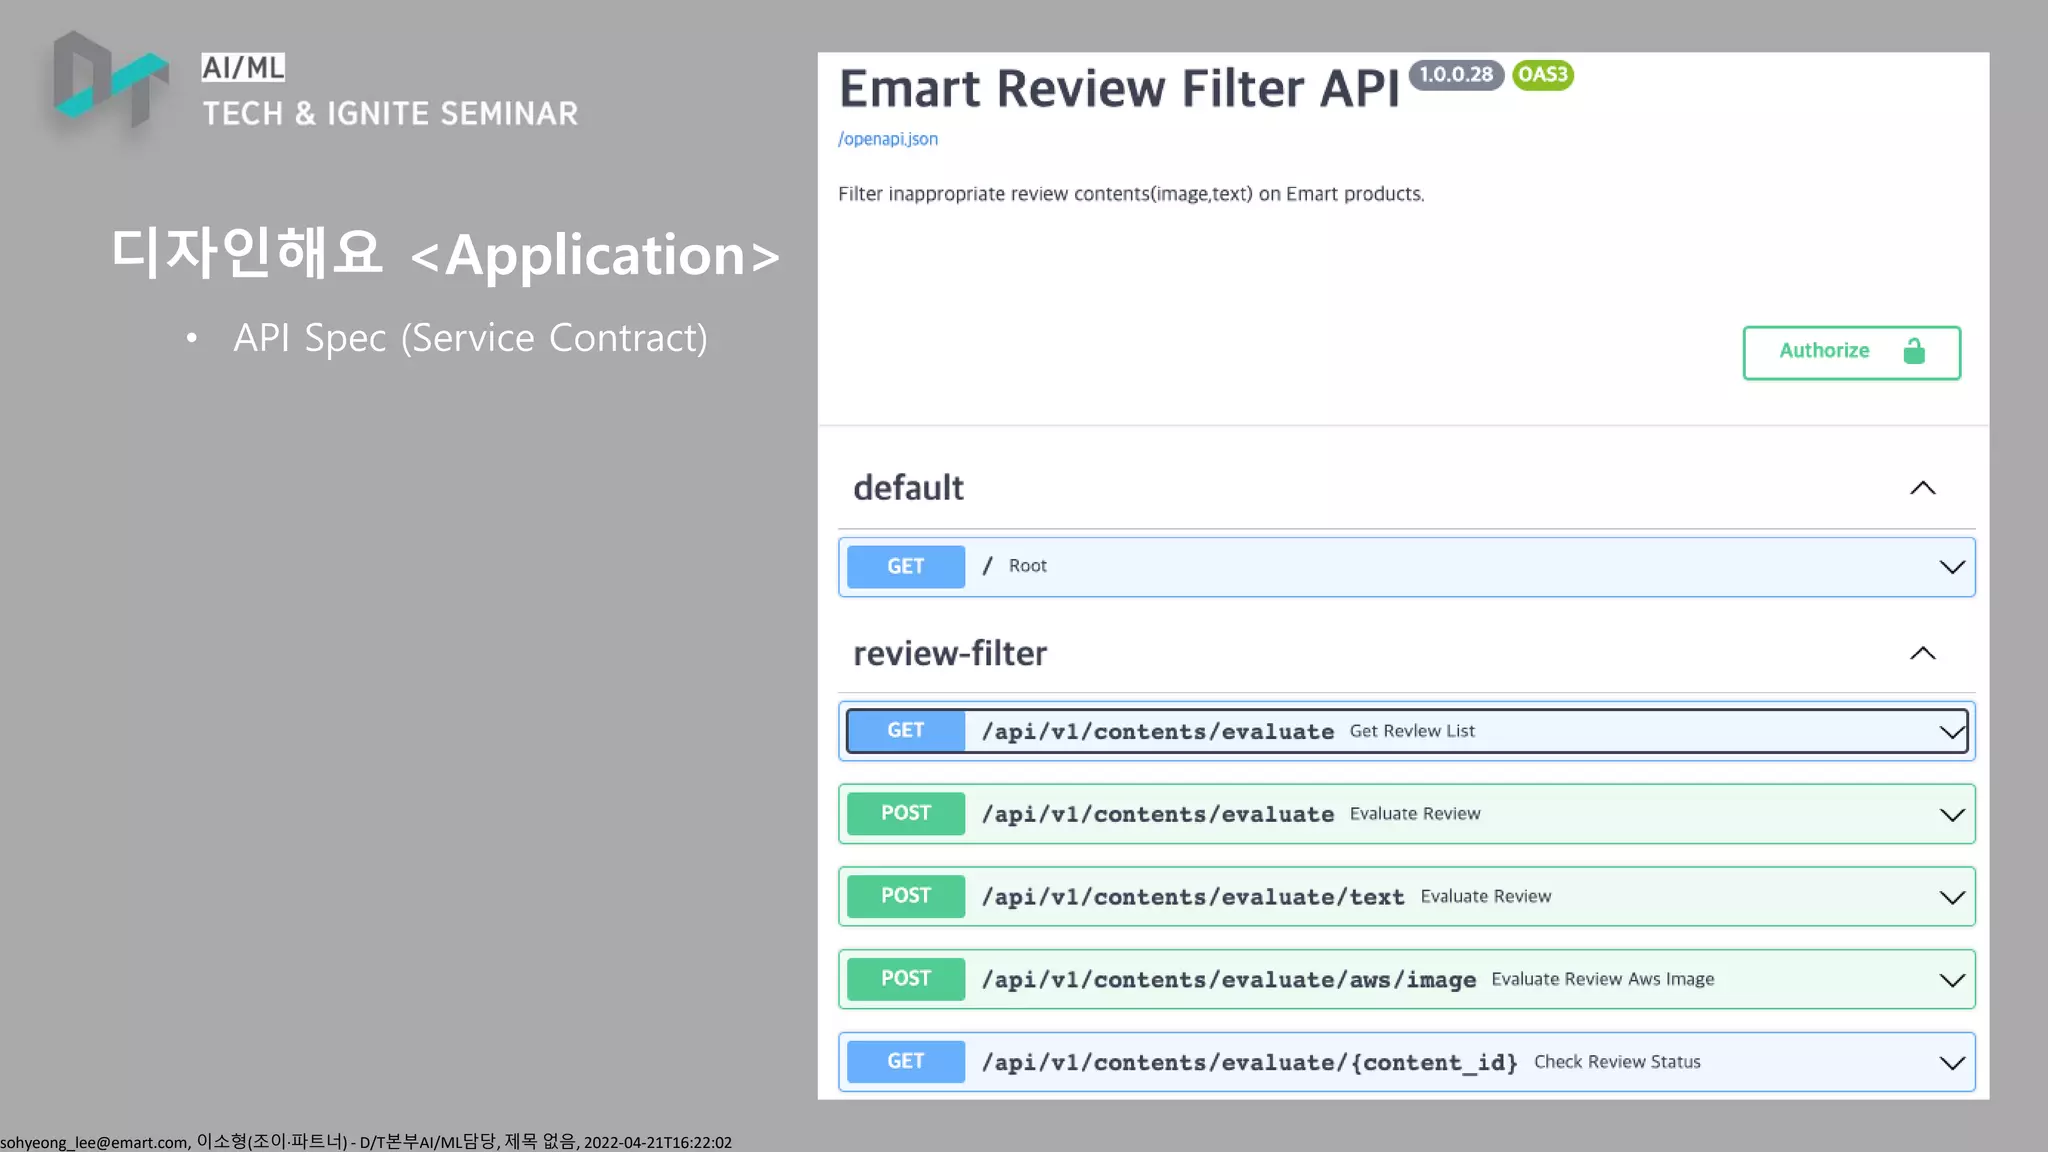Expand Check Review Status endpoint arrow
2048x1152 pixels.
pyautogui.click(x=1951, y=1063)
